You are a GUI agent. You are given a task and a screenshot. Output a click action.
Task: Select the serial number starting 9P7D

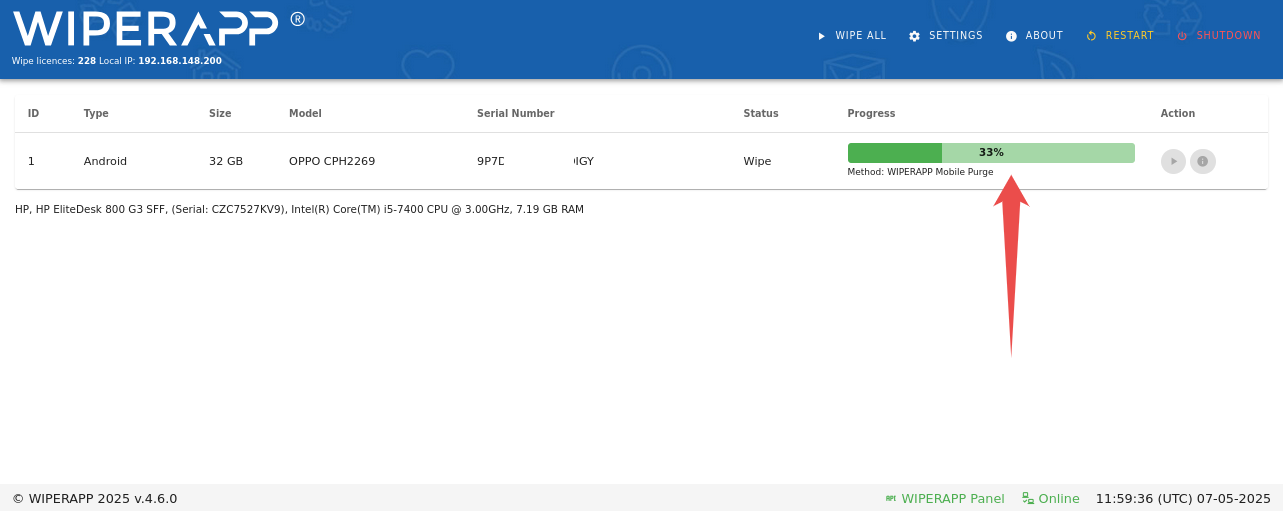(x=535, y=161)
